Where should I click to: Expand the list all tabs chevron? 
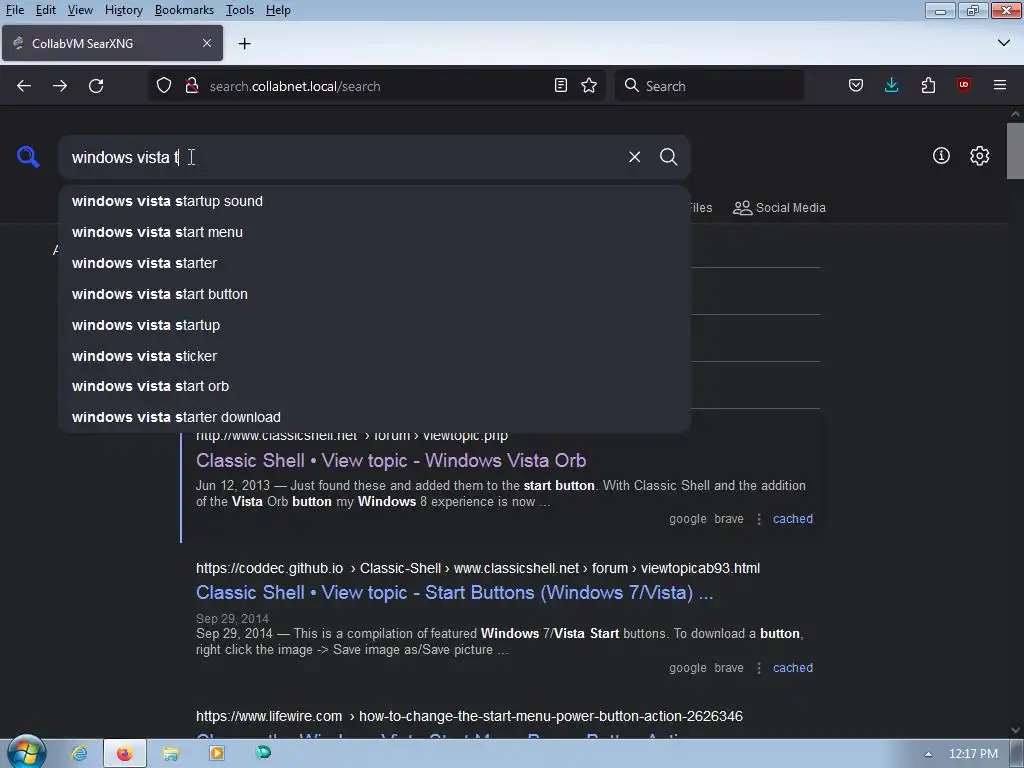(x=1004, y=43)
